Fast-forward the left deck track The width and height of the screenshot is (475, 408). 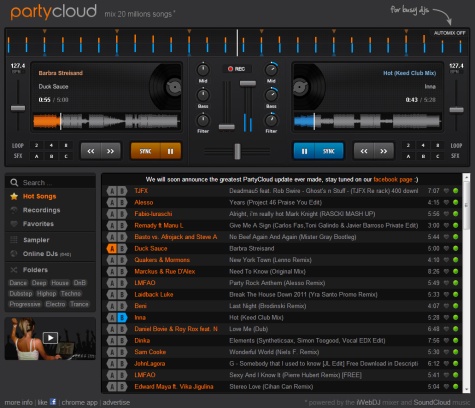tap(110, 151)
